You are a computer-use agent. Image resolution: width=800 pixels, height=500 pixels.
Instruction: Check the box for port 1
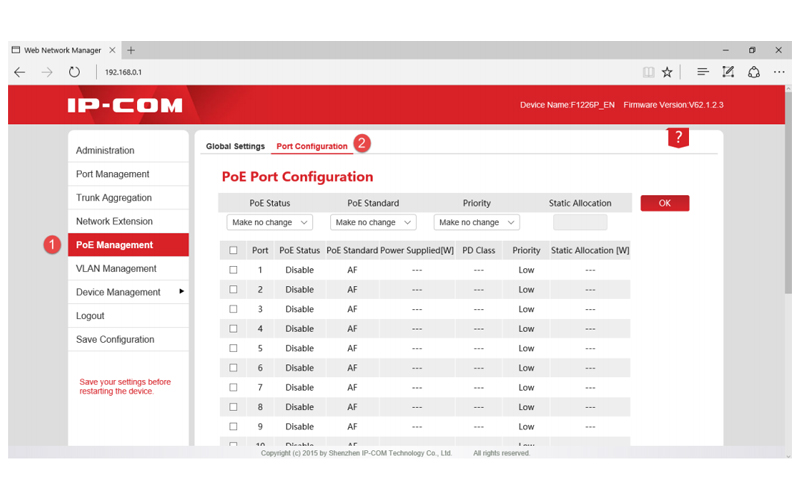tap(233, 270)
